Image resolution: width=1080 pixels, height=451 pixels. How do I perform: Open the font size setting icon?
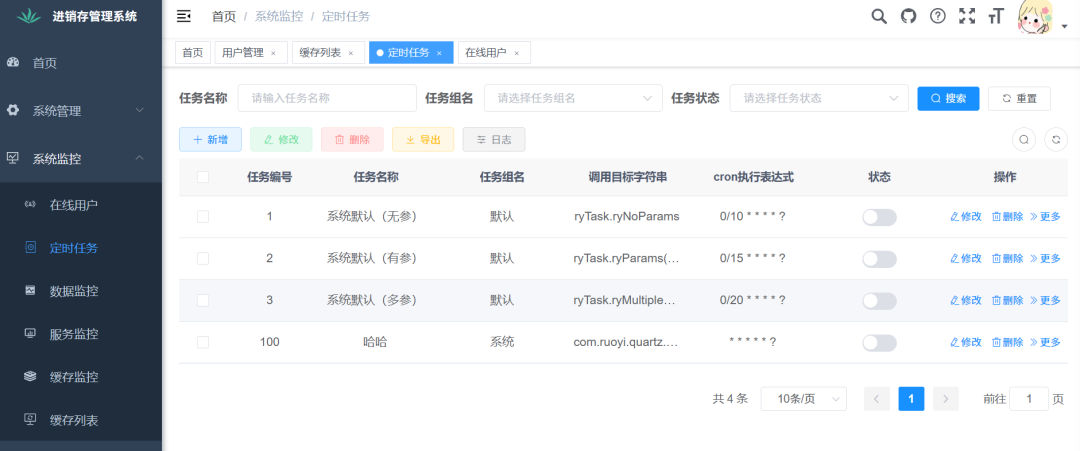pyautogui.click(x=995, y=17)
